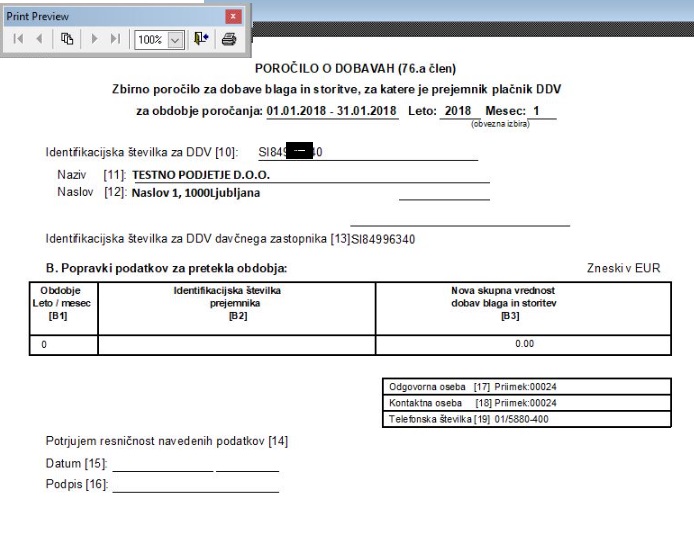Click the Telefonska številka 01/5880-400 row

[527, 419]
